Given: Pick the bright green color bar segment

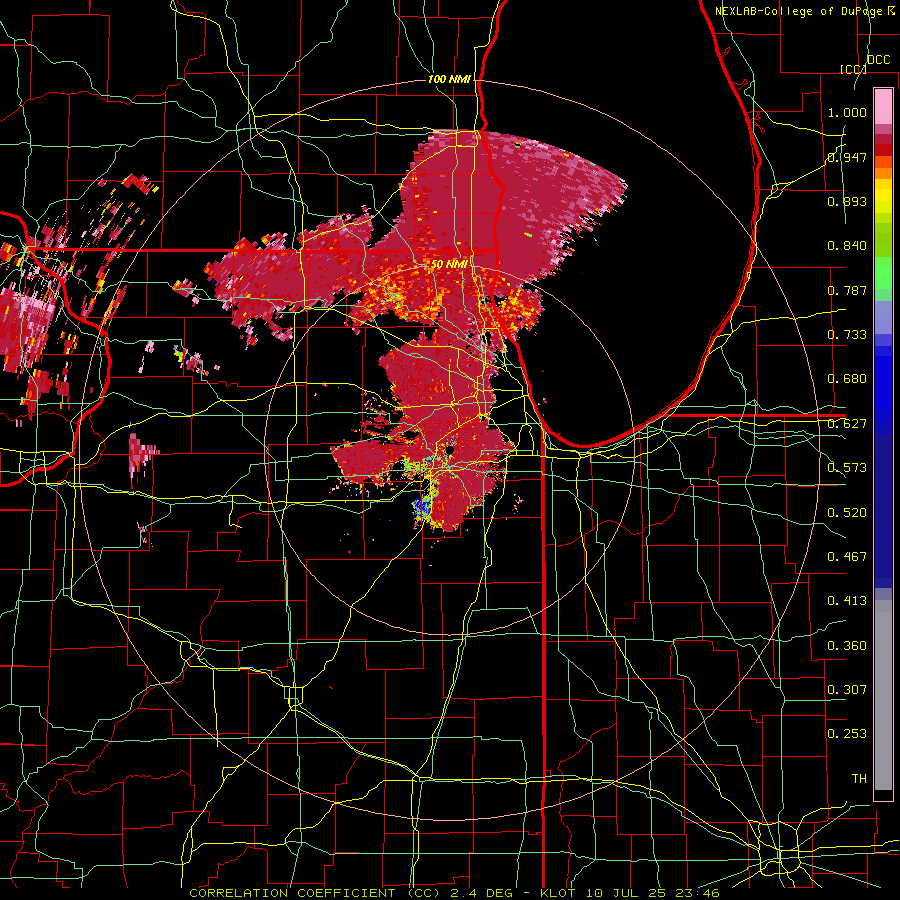Looking at the screenshot, I should [x=883, y=273].
